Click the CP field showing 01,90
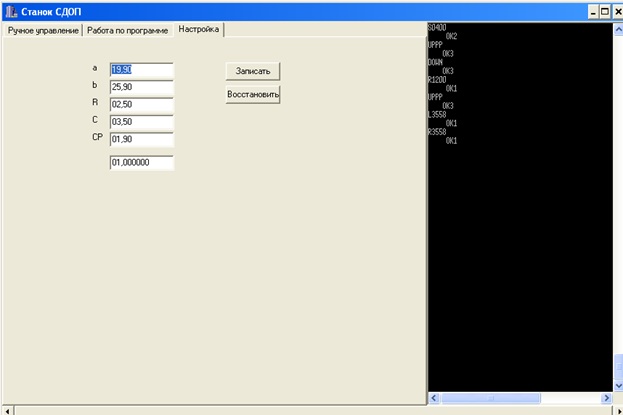 click(142, 140)
